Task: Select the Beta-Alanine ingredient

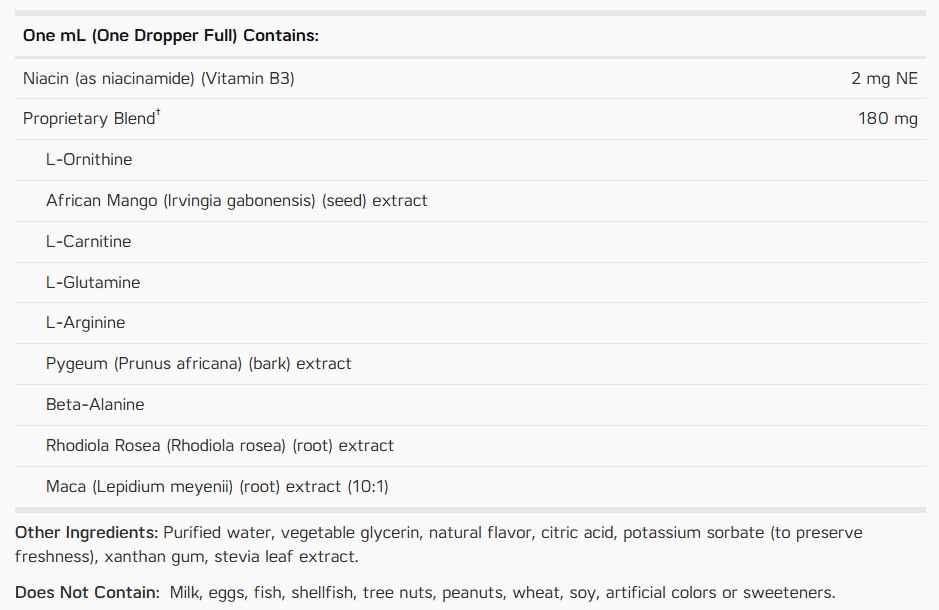Action: click(x=95, y=405)
